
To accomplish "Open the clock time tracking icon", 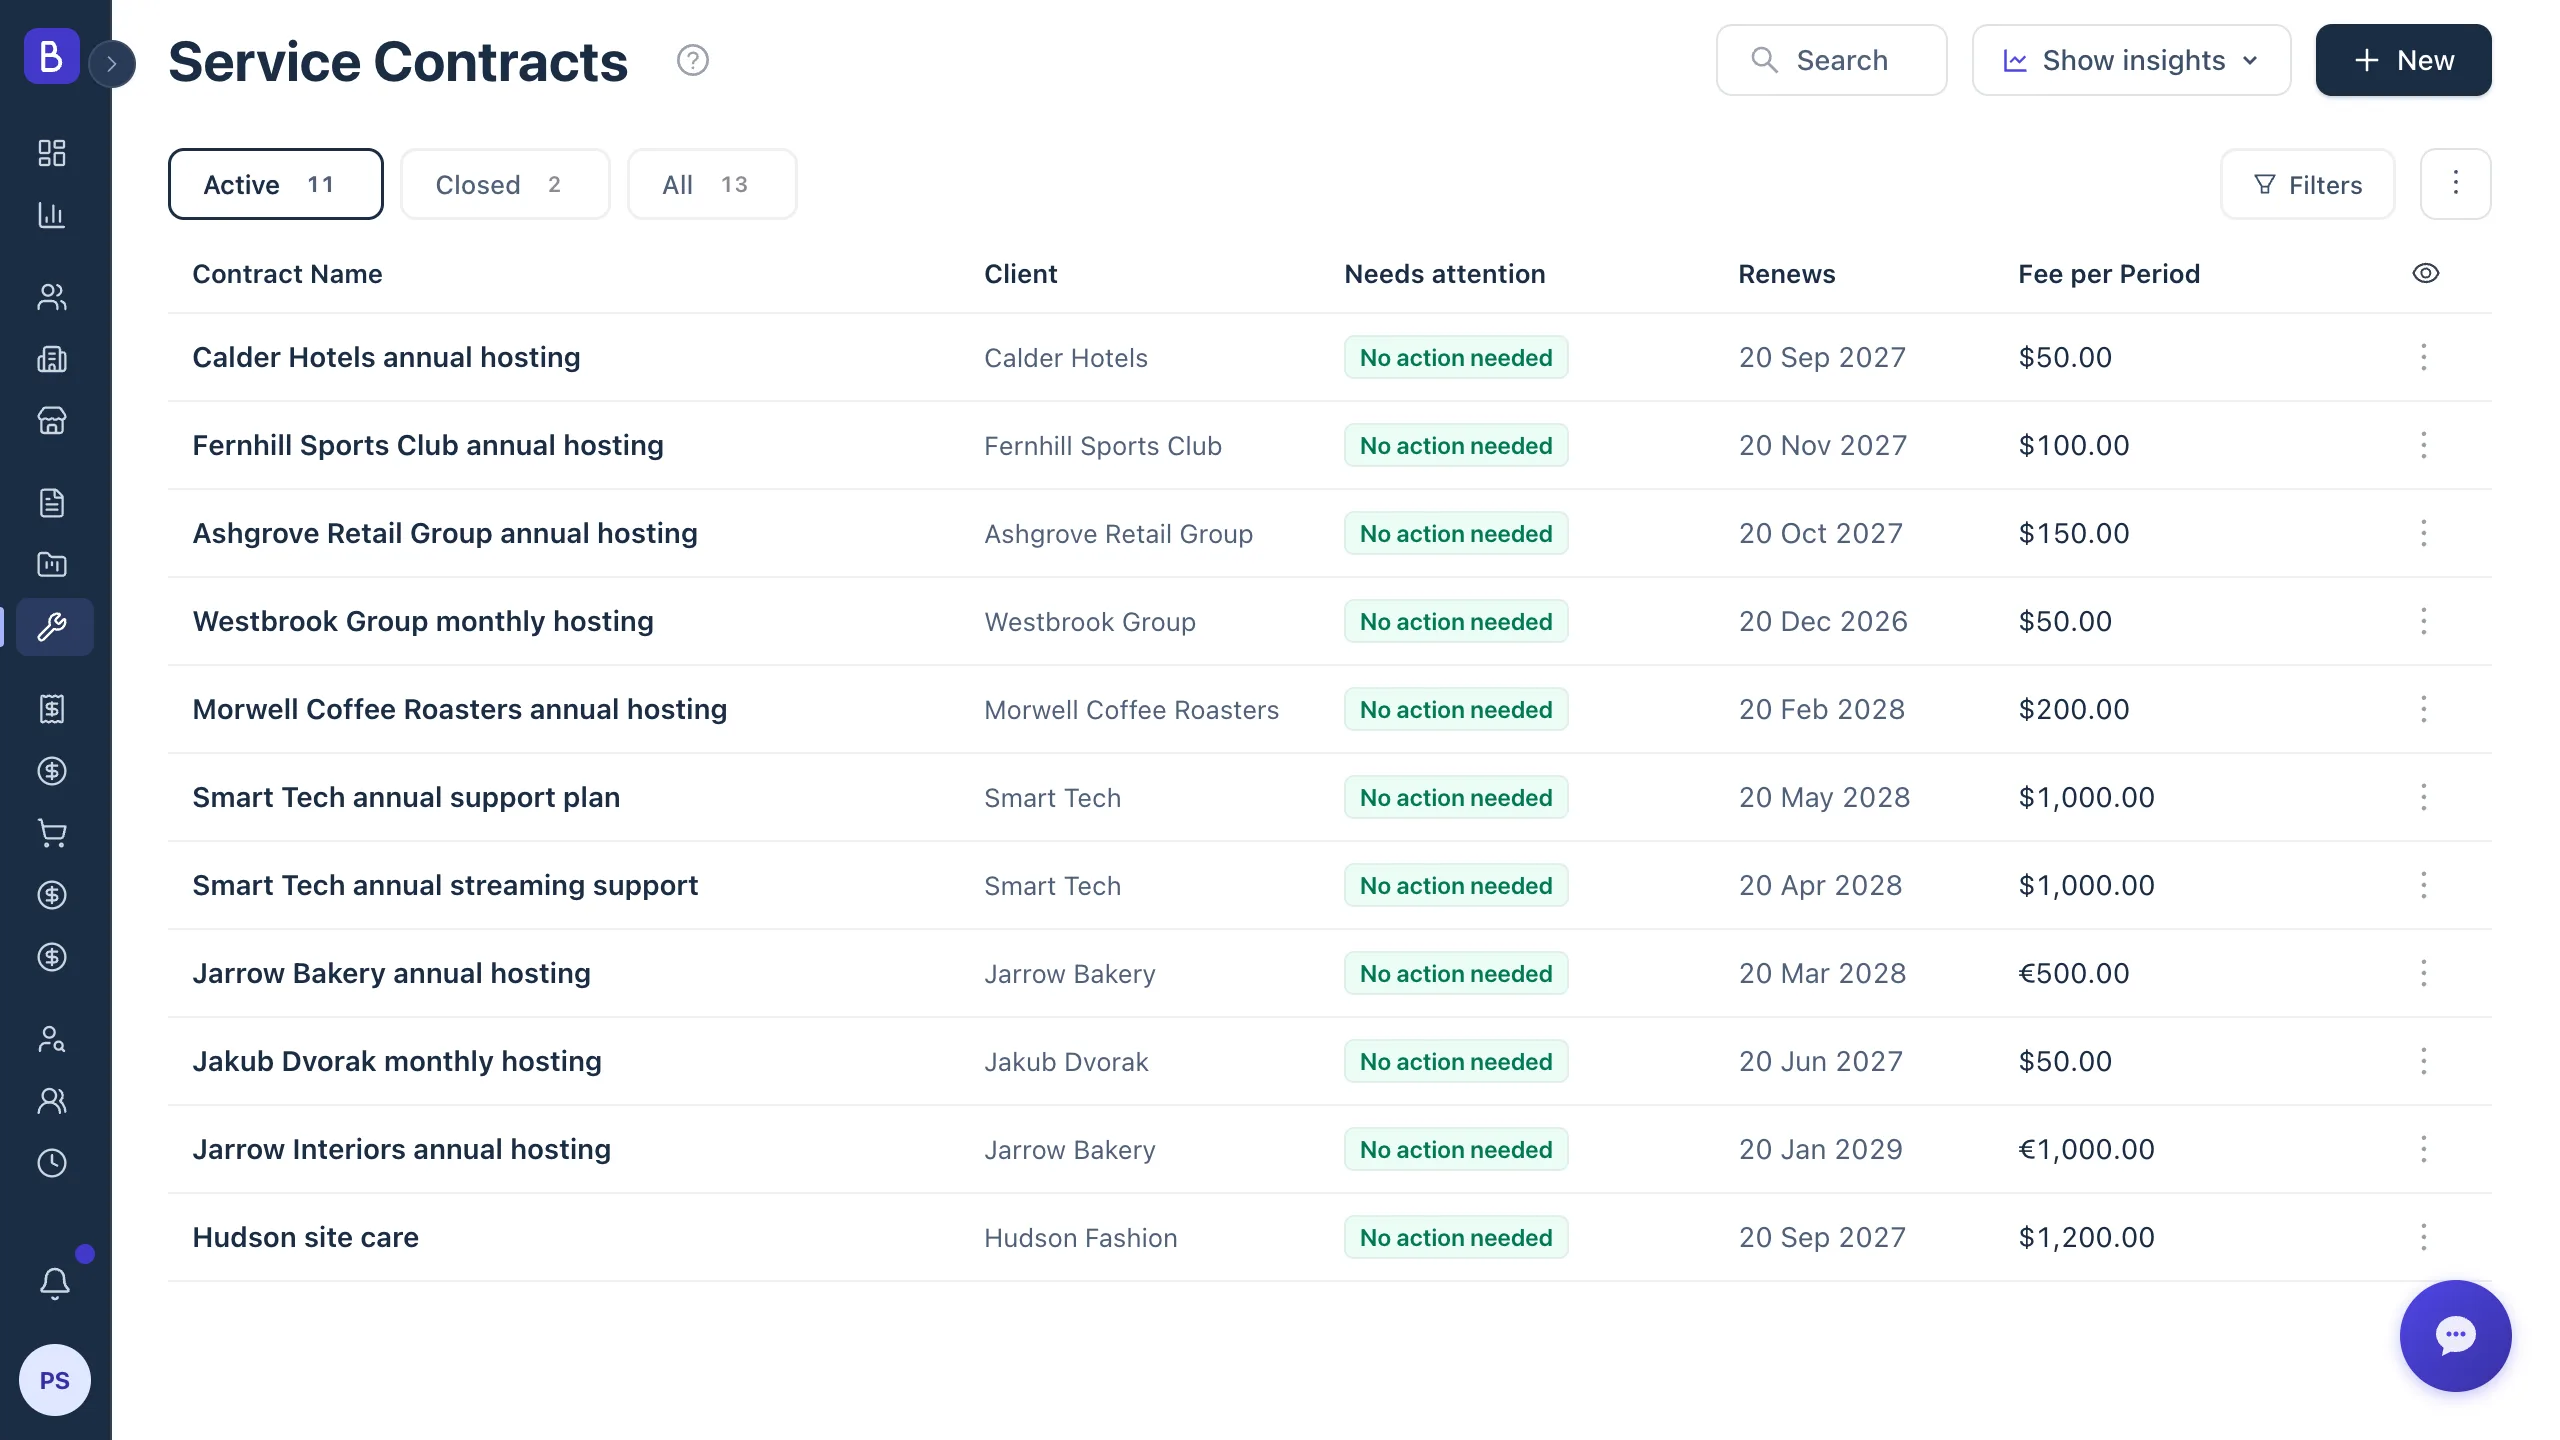I will [52, 1163].
